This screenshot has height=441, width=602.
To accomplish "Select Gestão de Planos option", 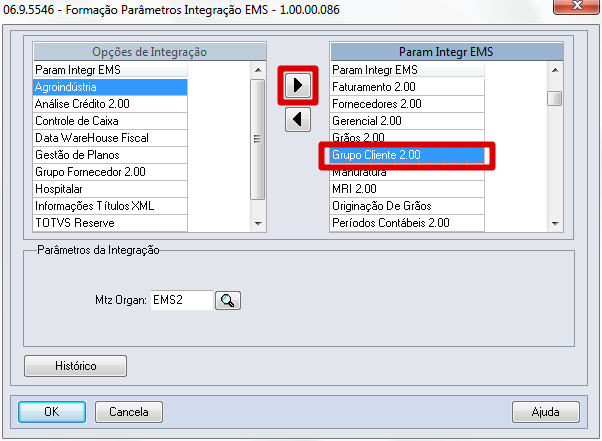I will tap(110, 155).
